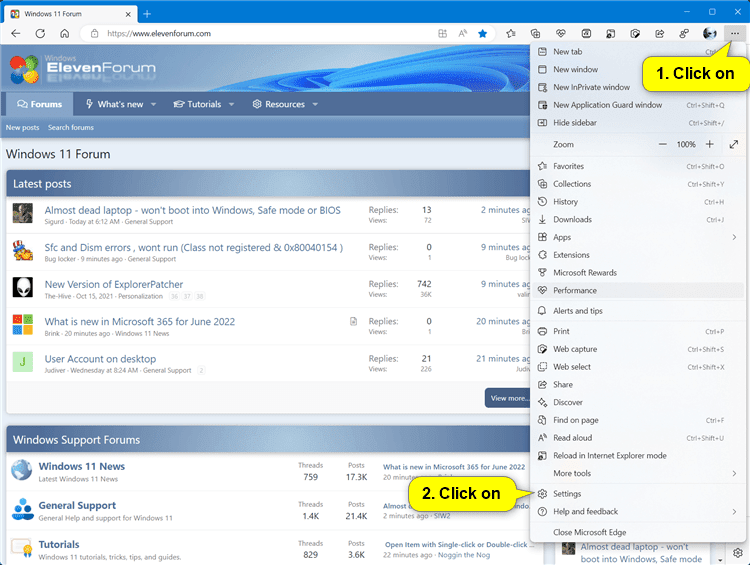Click the Performance heart toolbar icon
750x565 pixels.
pos(561,33)
